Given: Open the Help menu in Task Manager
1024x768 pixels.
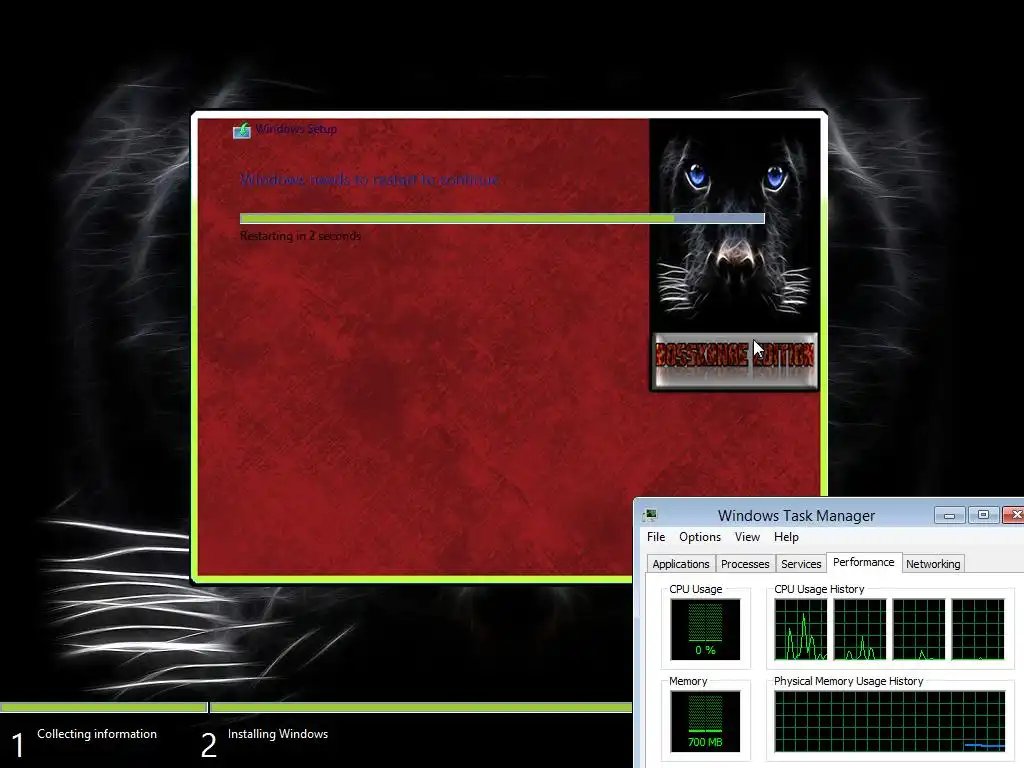Looking at the screenshot, I should [x=786, y=537].
